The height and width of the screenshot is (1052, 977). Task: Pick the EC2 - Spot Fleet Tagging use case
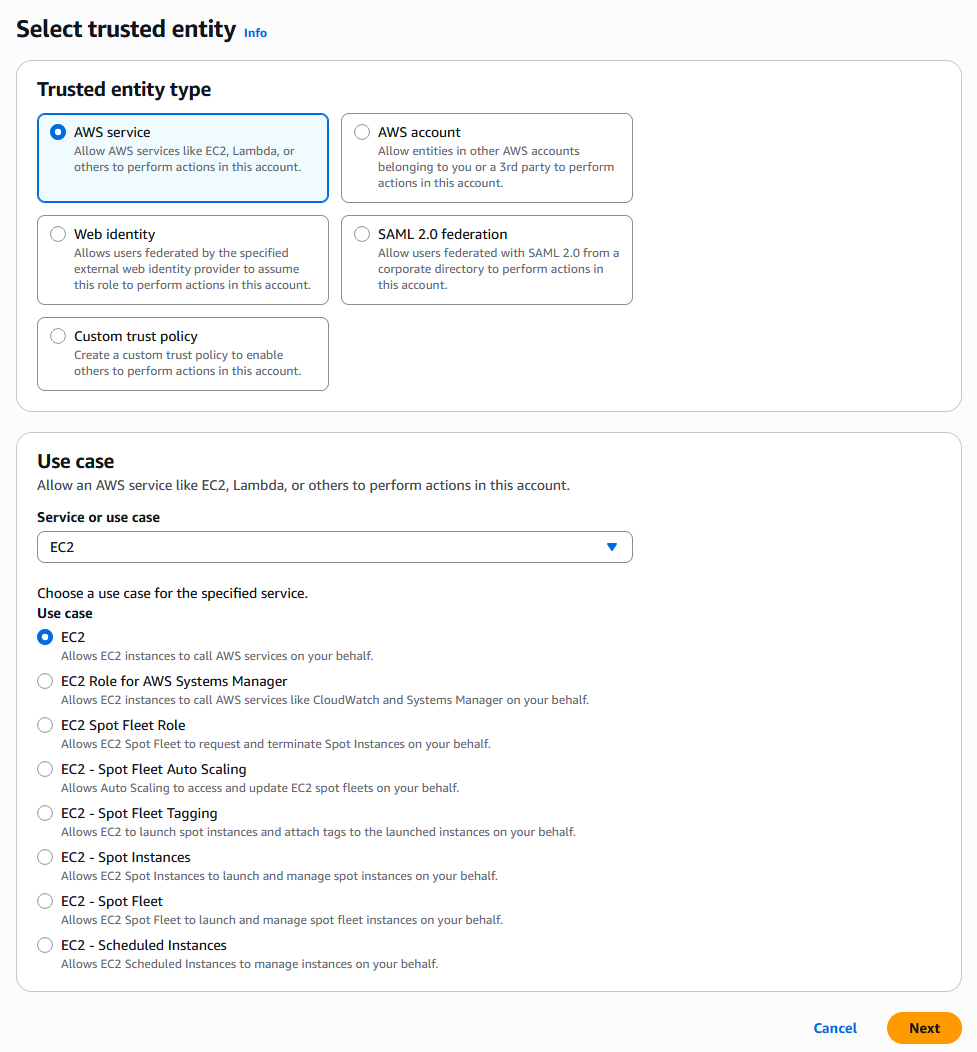point(45,813)
